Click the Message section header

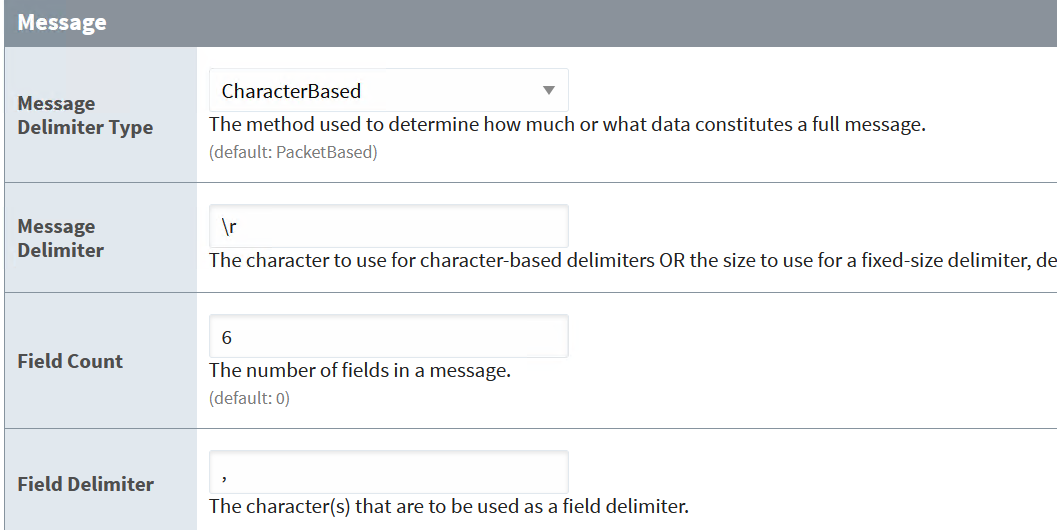pos(62,22)
